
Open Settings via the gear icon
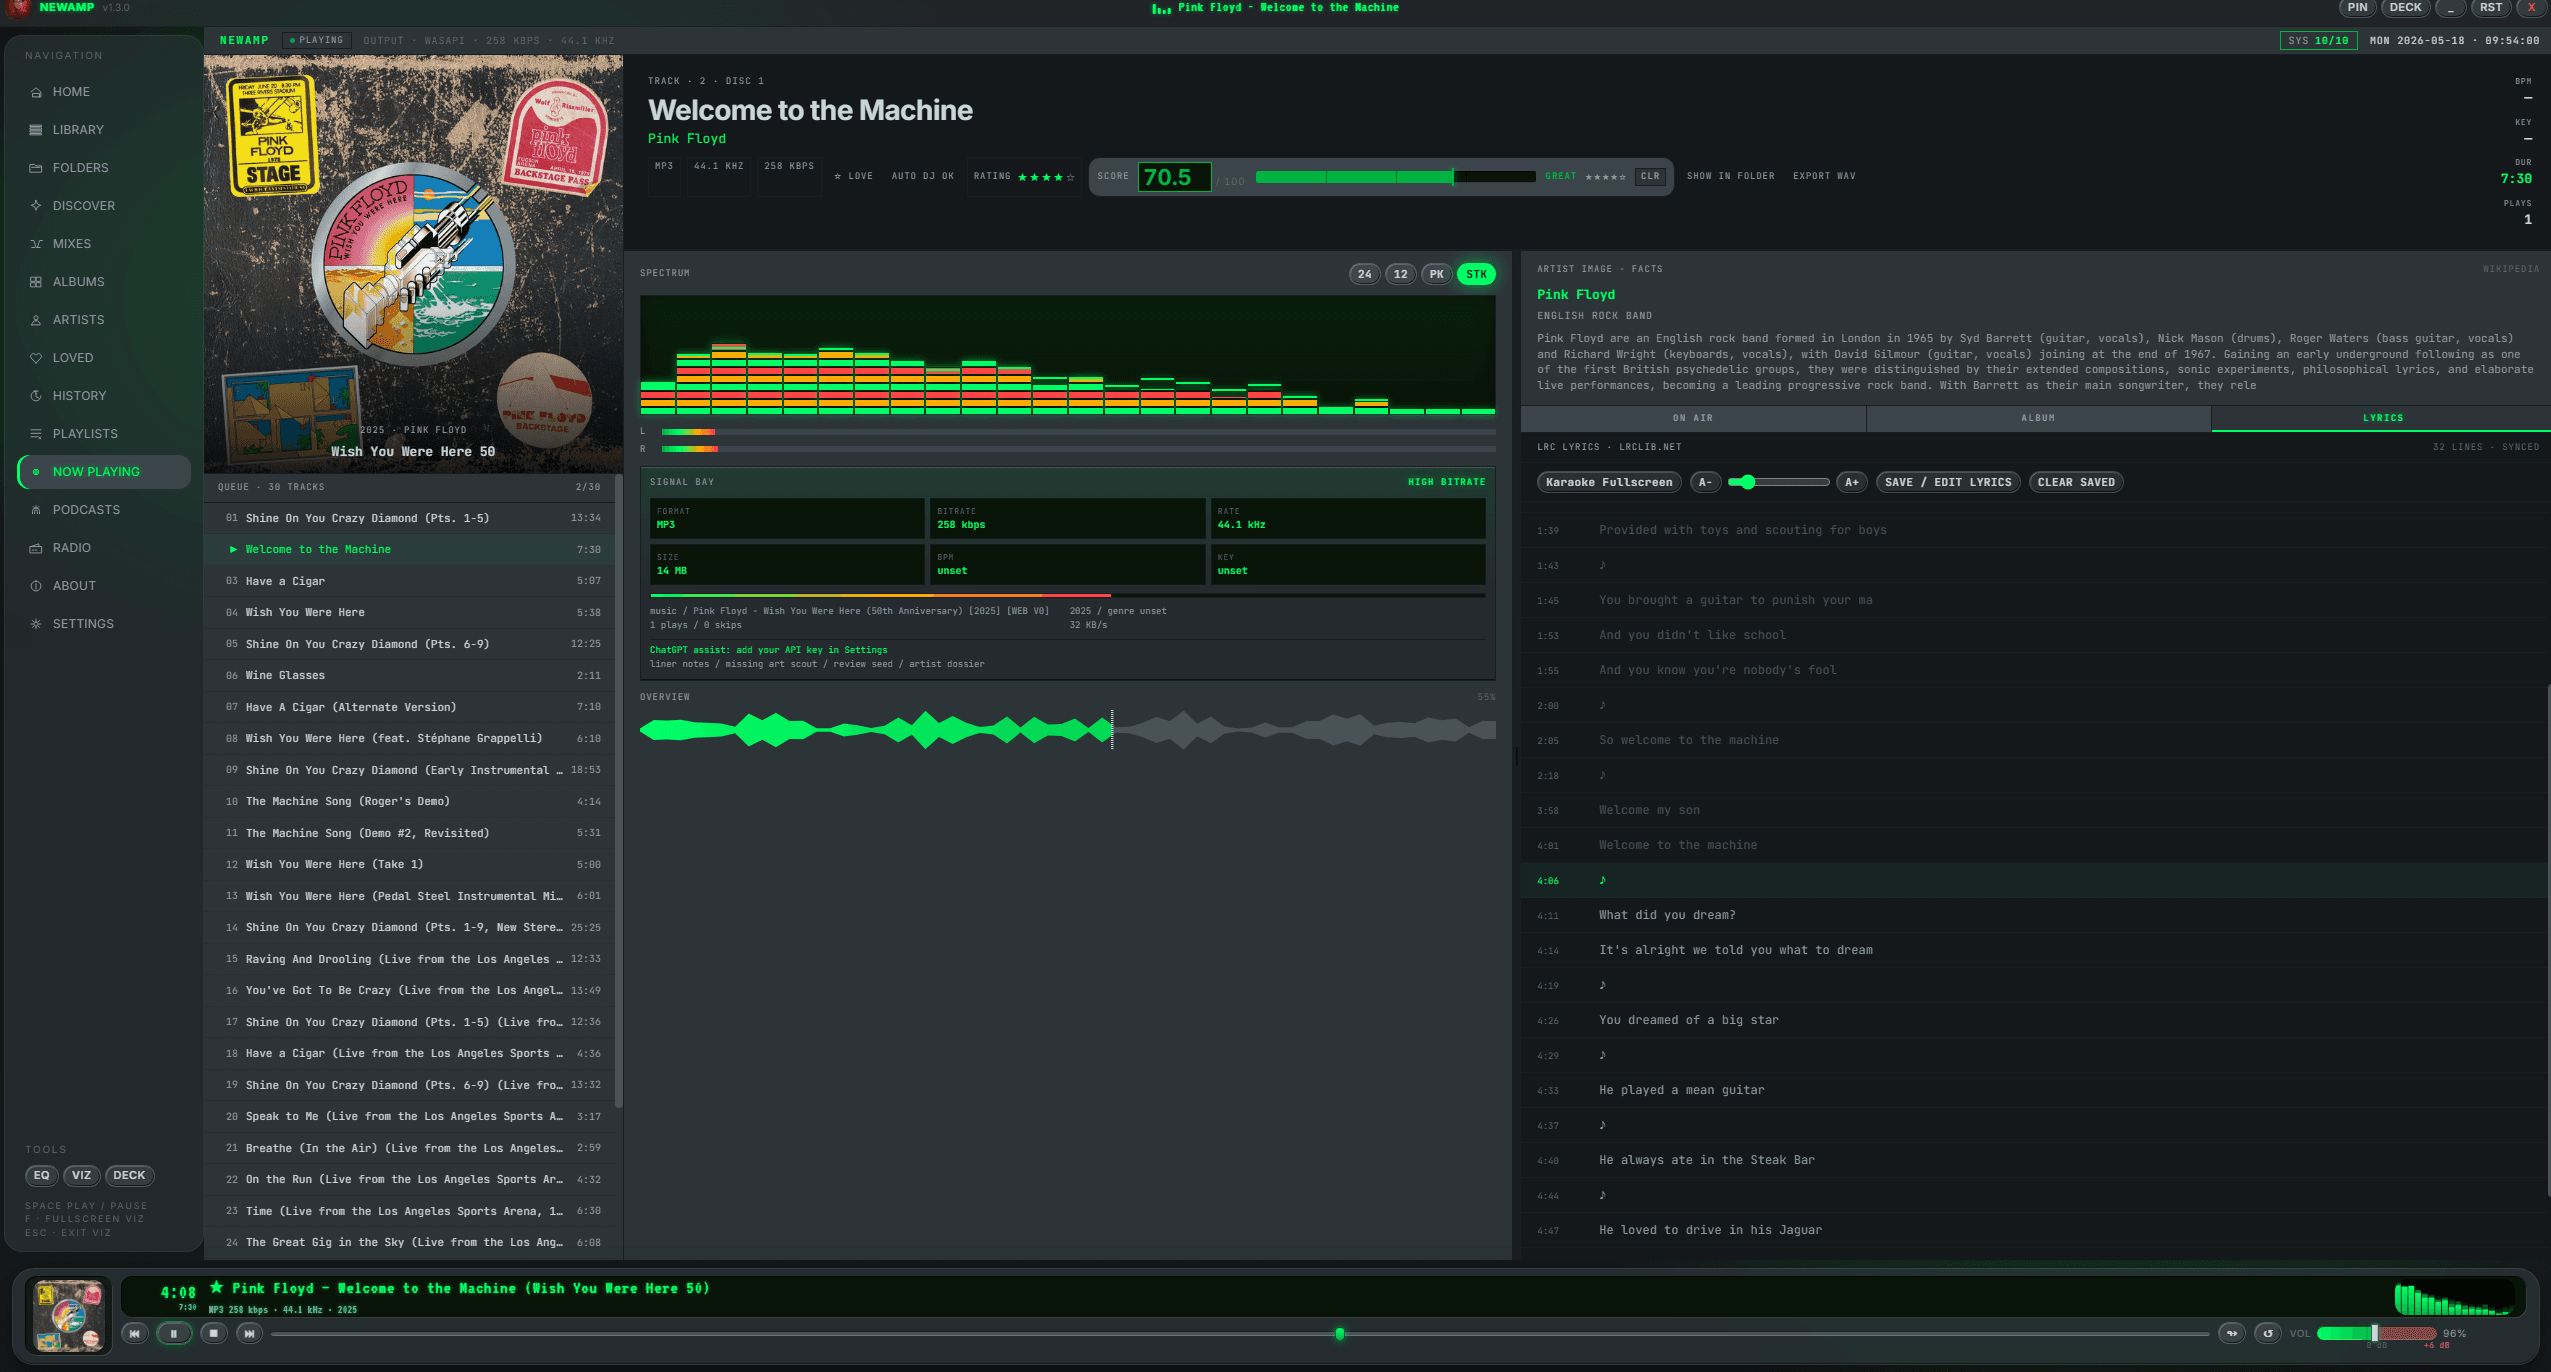point(36,624)
